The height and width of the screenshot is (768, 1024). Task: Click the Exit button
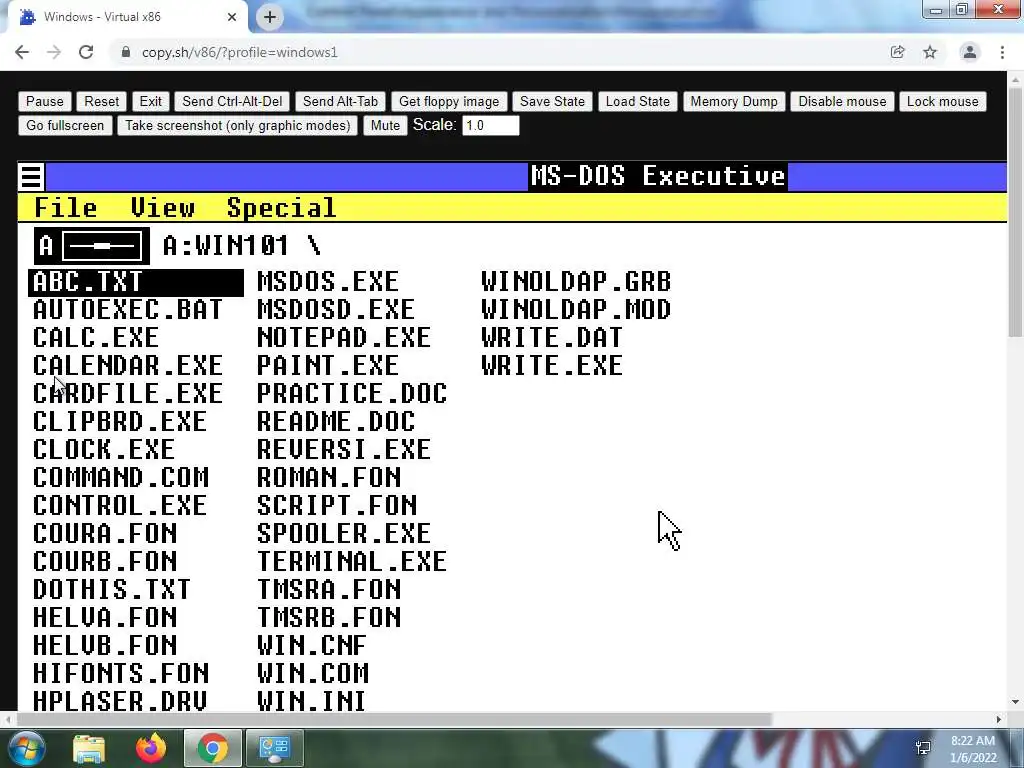point(150,101)
